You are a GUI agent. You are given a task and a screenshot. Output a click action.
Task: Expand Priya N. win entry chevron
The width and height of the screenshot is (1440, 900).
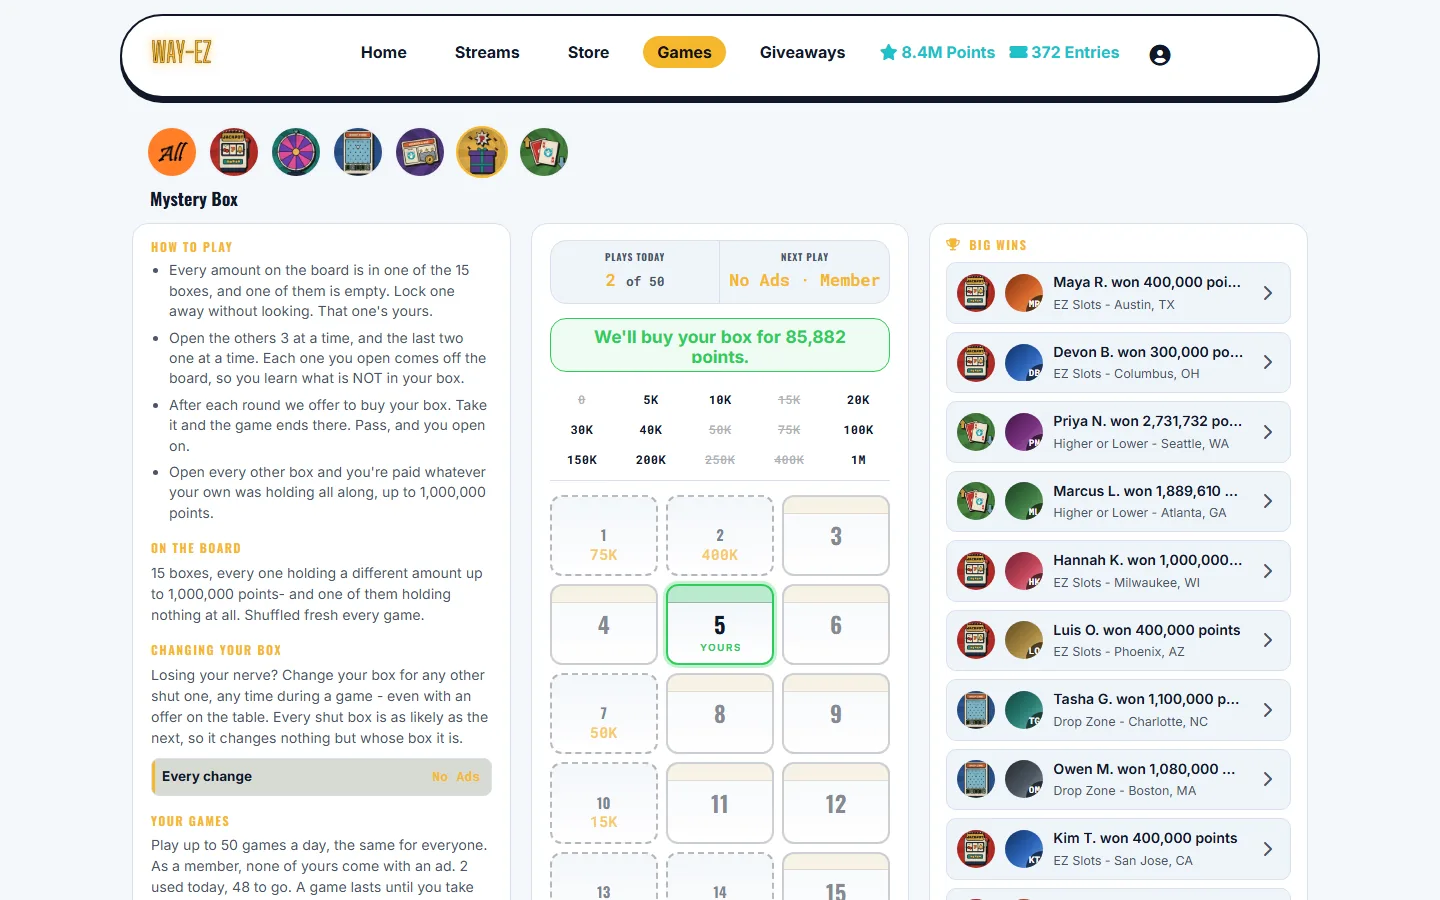point(1268,432)
